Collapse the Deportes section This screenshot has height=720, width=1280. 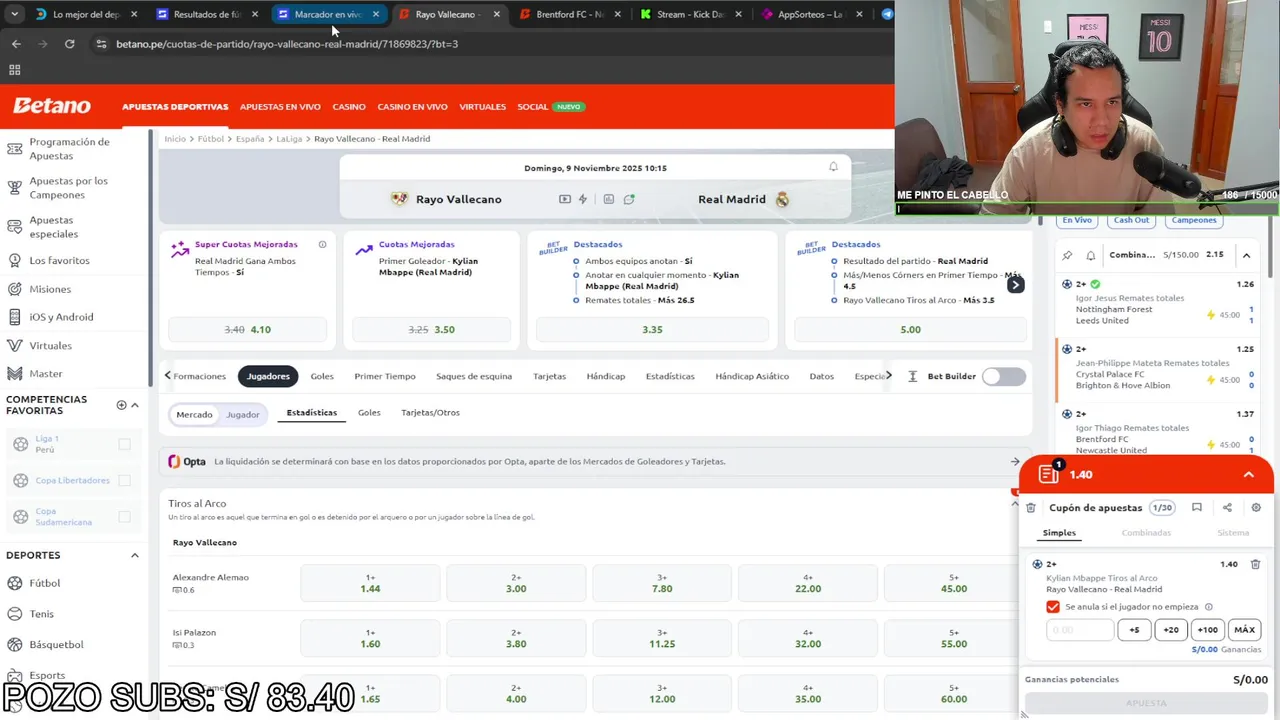134,555
